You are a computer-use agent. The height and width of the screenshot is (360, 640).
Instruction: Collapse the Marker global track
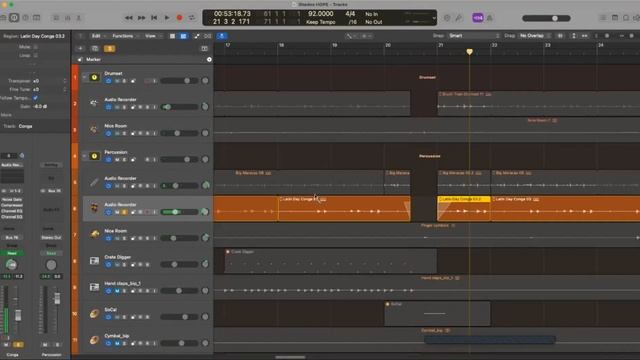80,60
